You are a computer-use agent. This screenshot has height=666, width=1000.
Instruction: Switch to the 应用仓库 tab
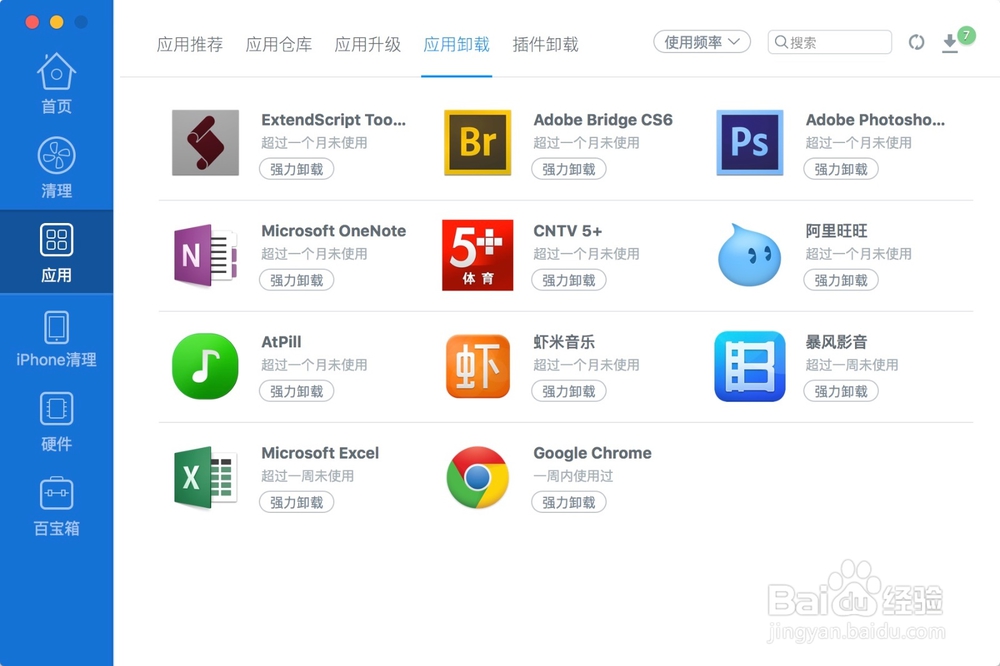pos(279,44)
